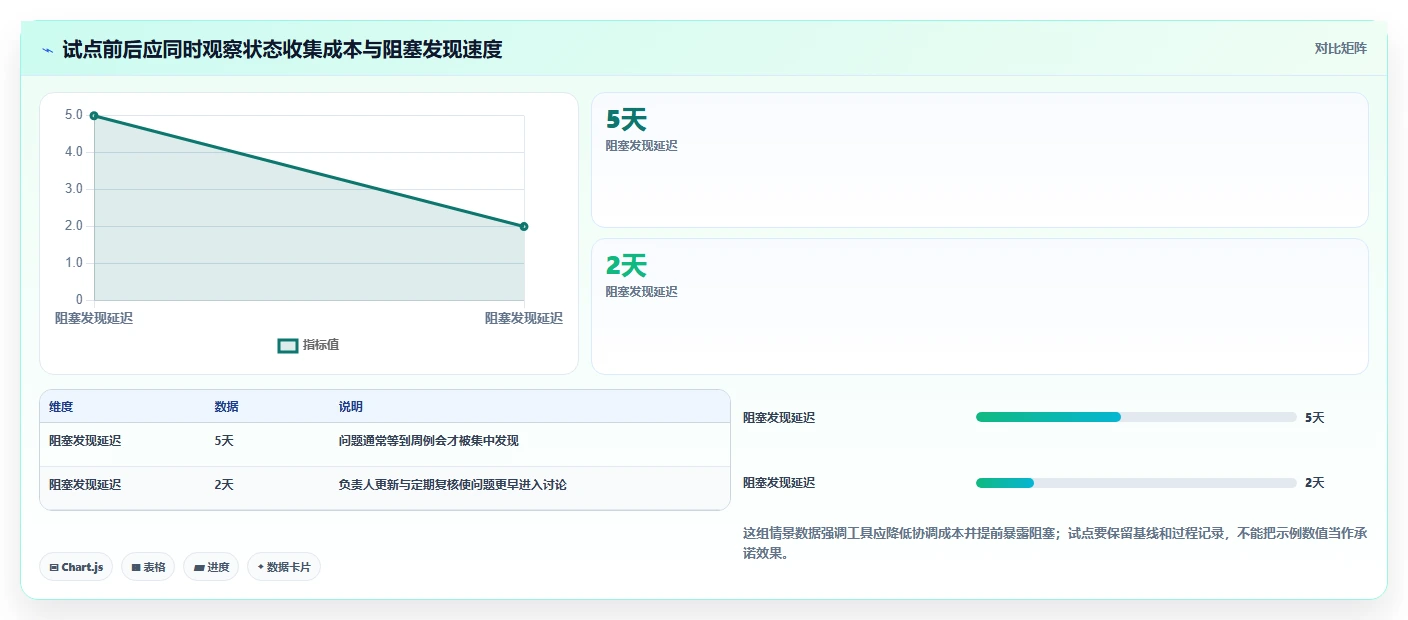The image size is (1408, 620).
Task: Click the chart data point at value 2.0
Action: pyautogui.click(x=524, y=226)
